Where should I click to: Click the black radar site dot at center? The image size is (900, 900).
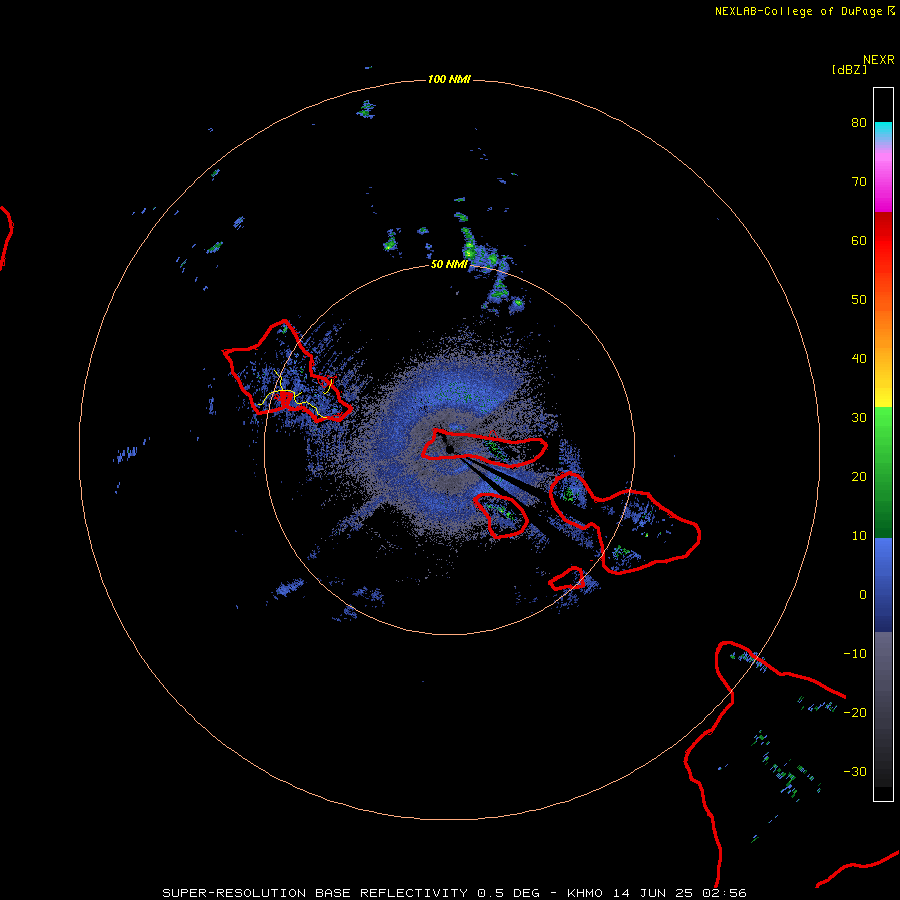[450, 449]
